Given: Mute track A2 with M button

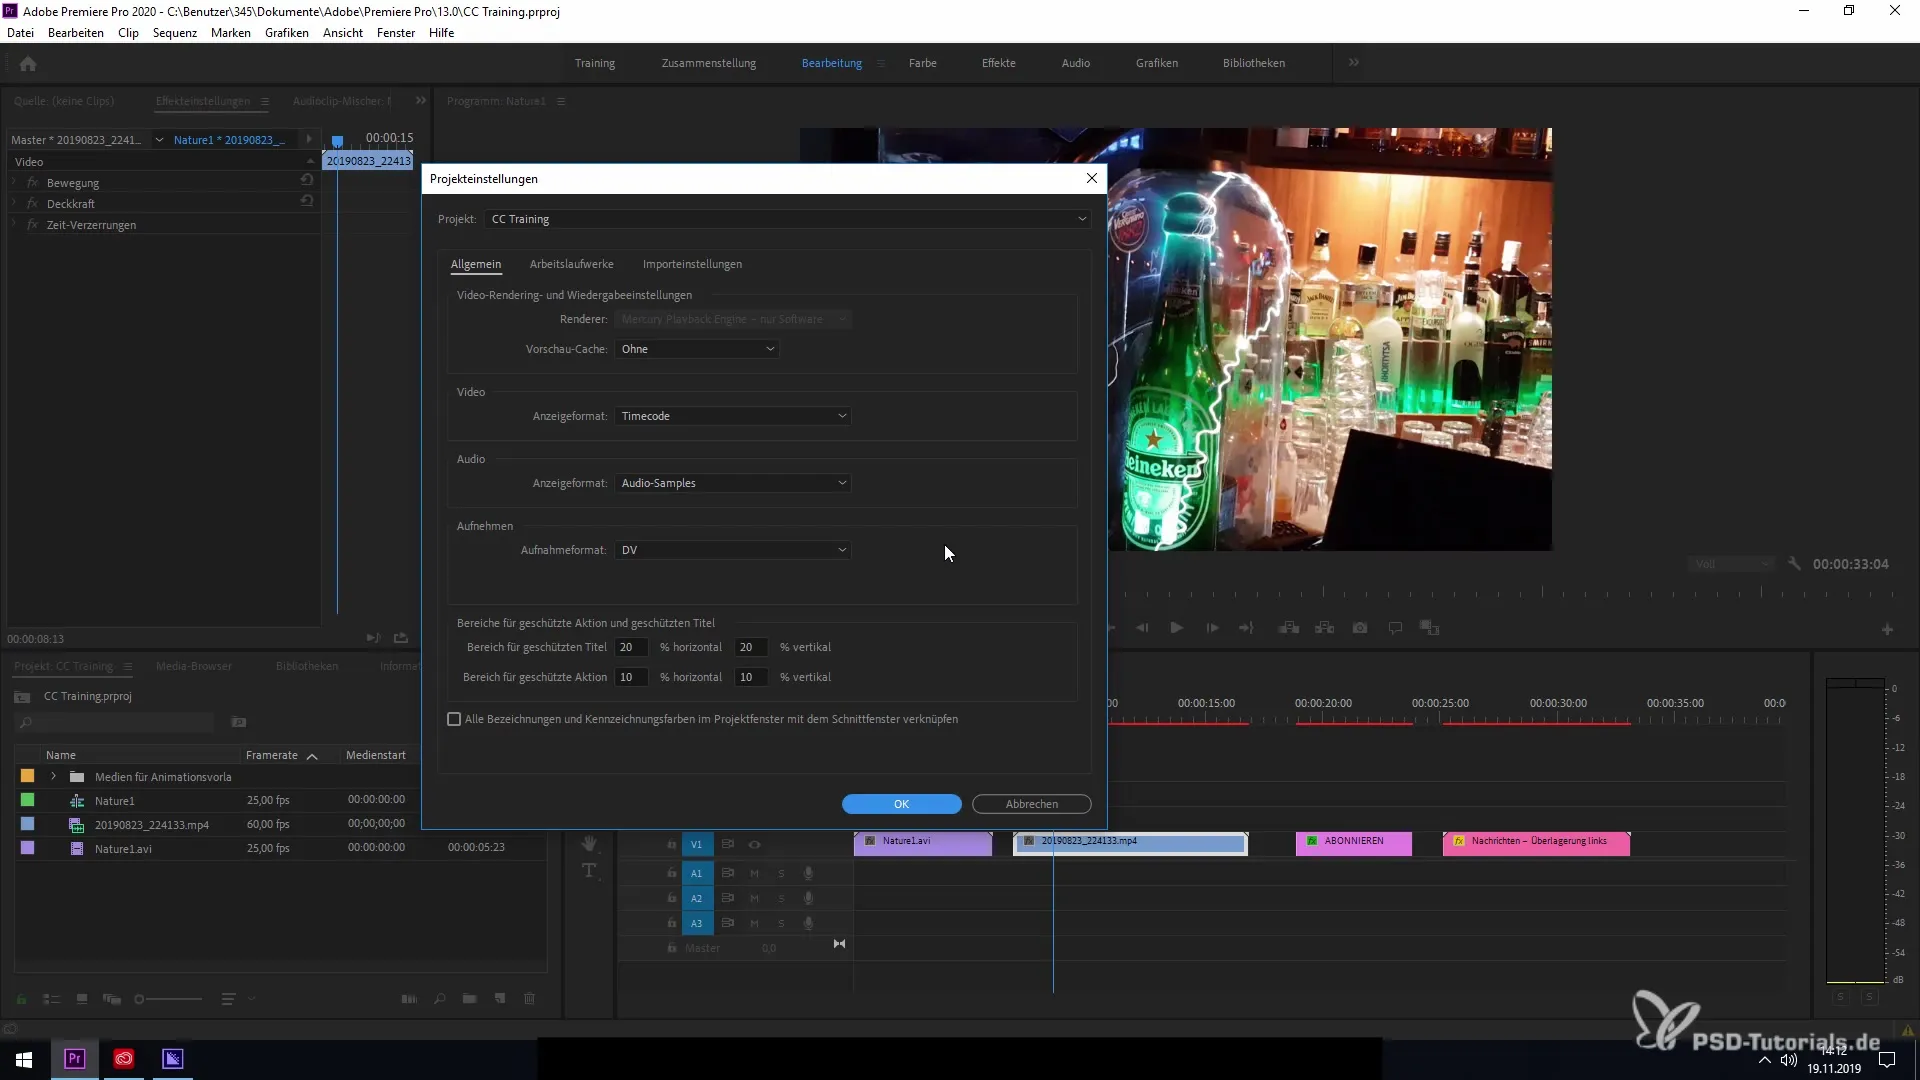Looking at the screenshot, I should tap(755, 898).
